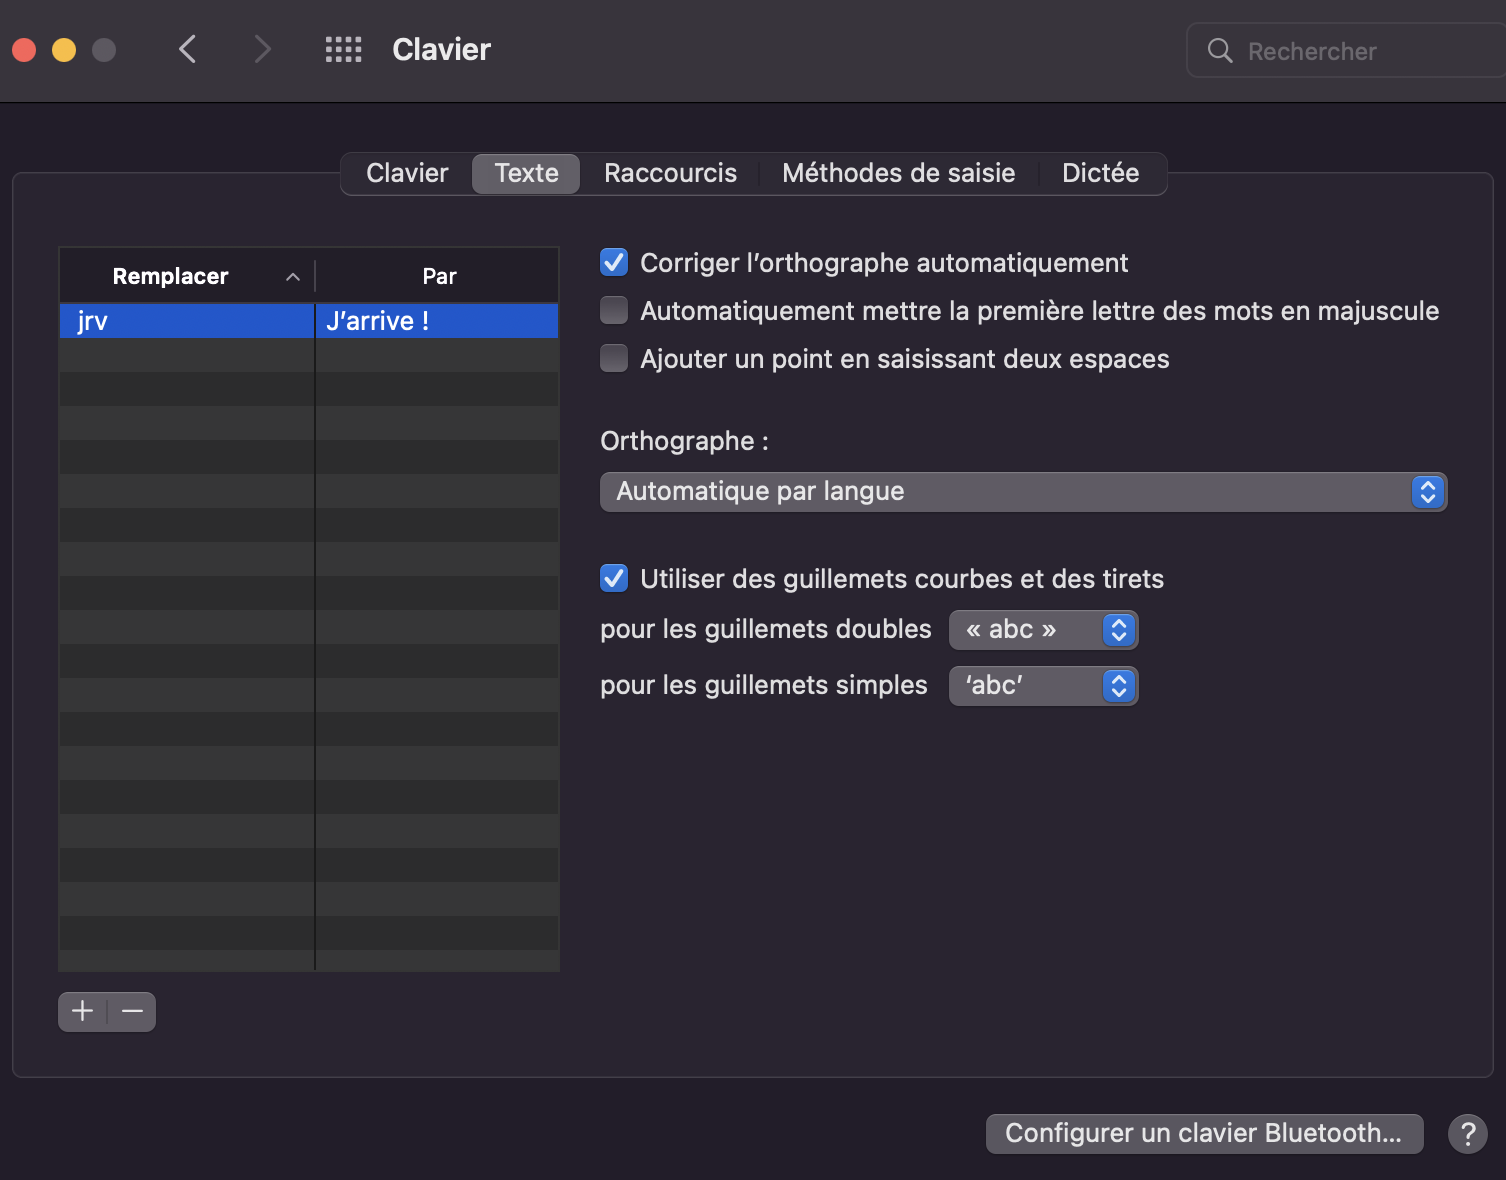Disable Corriger l'orthographe automatiquement checkbox

[614, 263]
